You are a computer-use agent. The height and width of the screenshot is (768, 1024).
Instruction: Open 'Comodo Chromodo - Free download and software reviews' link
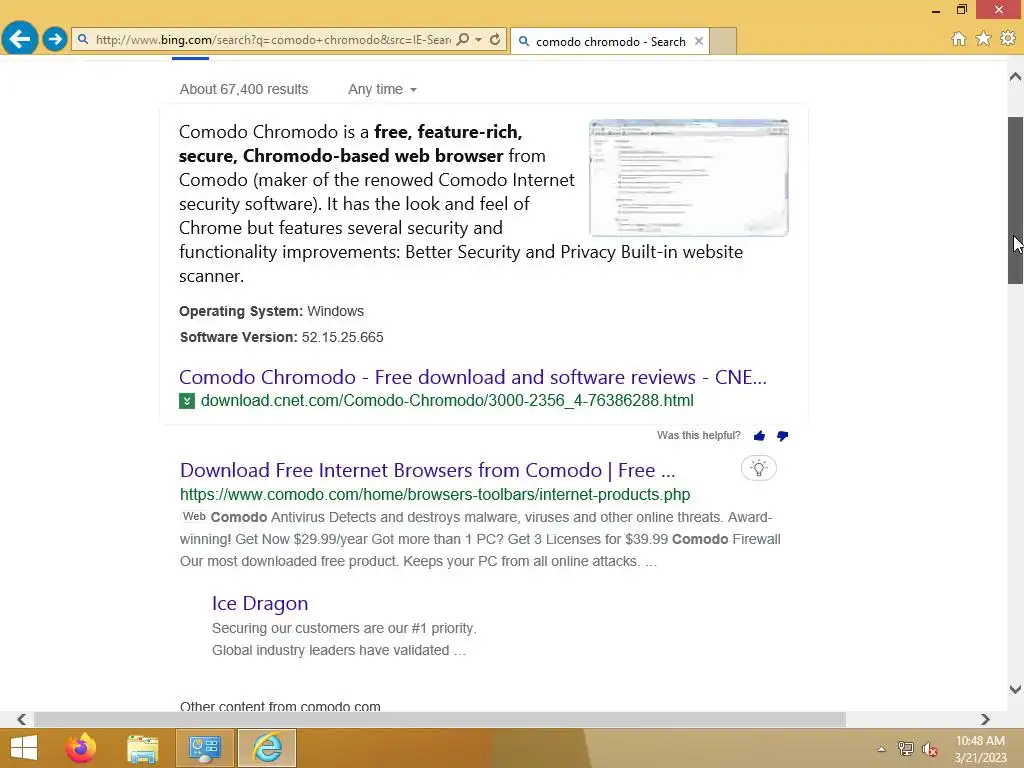[x=473, y=377]
